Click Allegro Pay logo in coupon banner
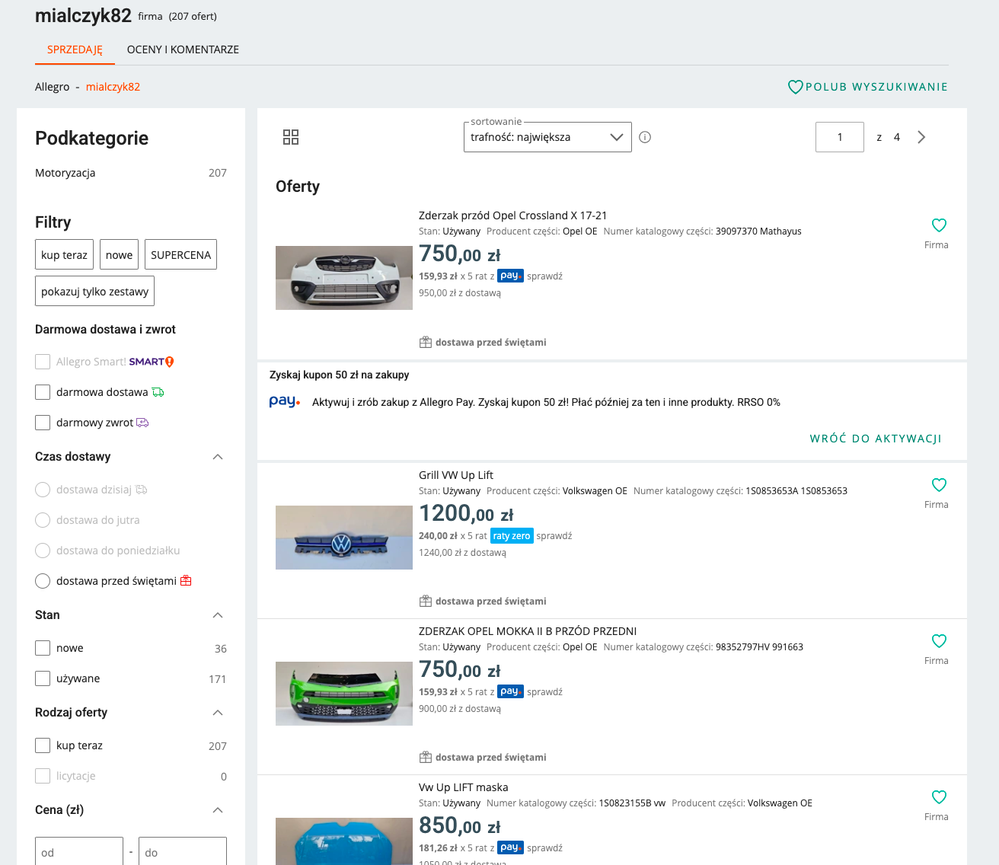This screenshot has width=999, height=865. 284,401
